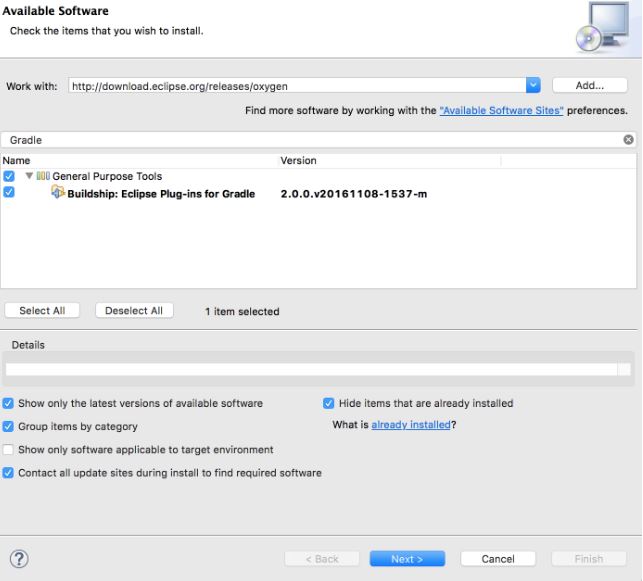This screenshot has height=581, width=643.
Task: Click the help question mark icon
Action: [19, 558]
